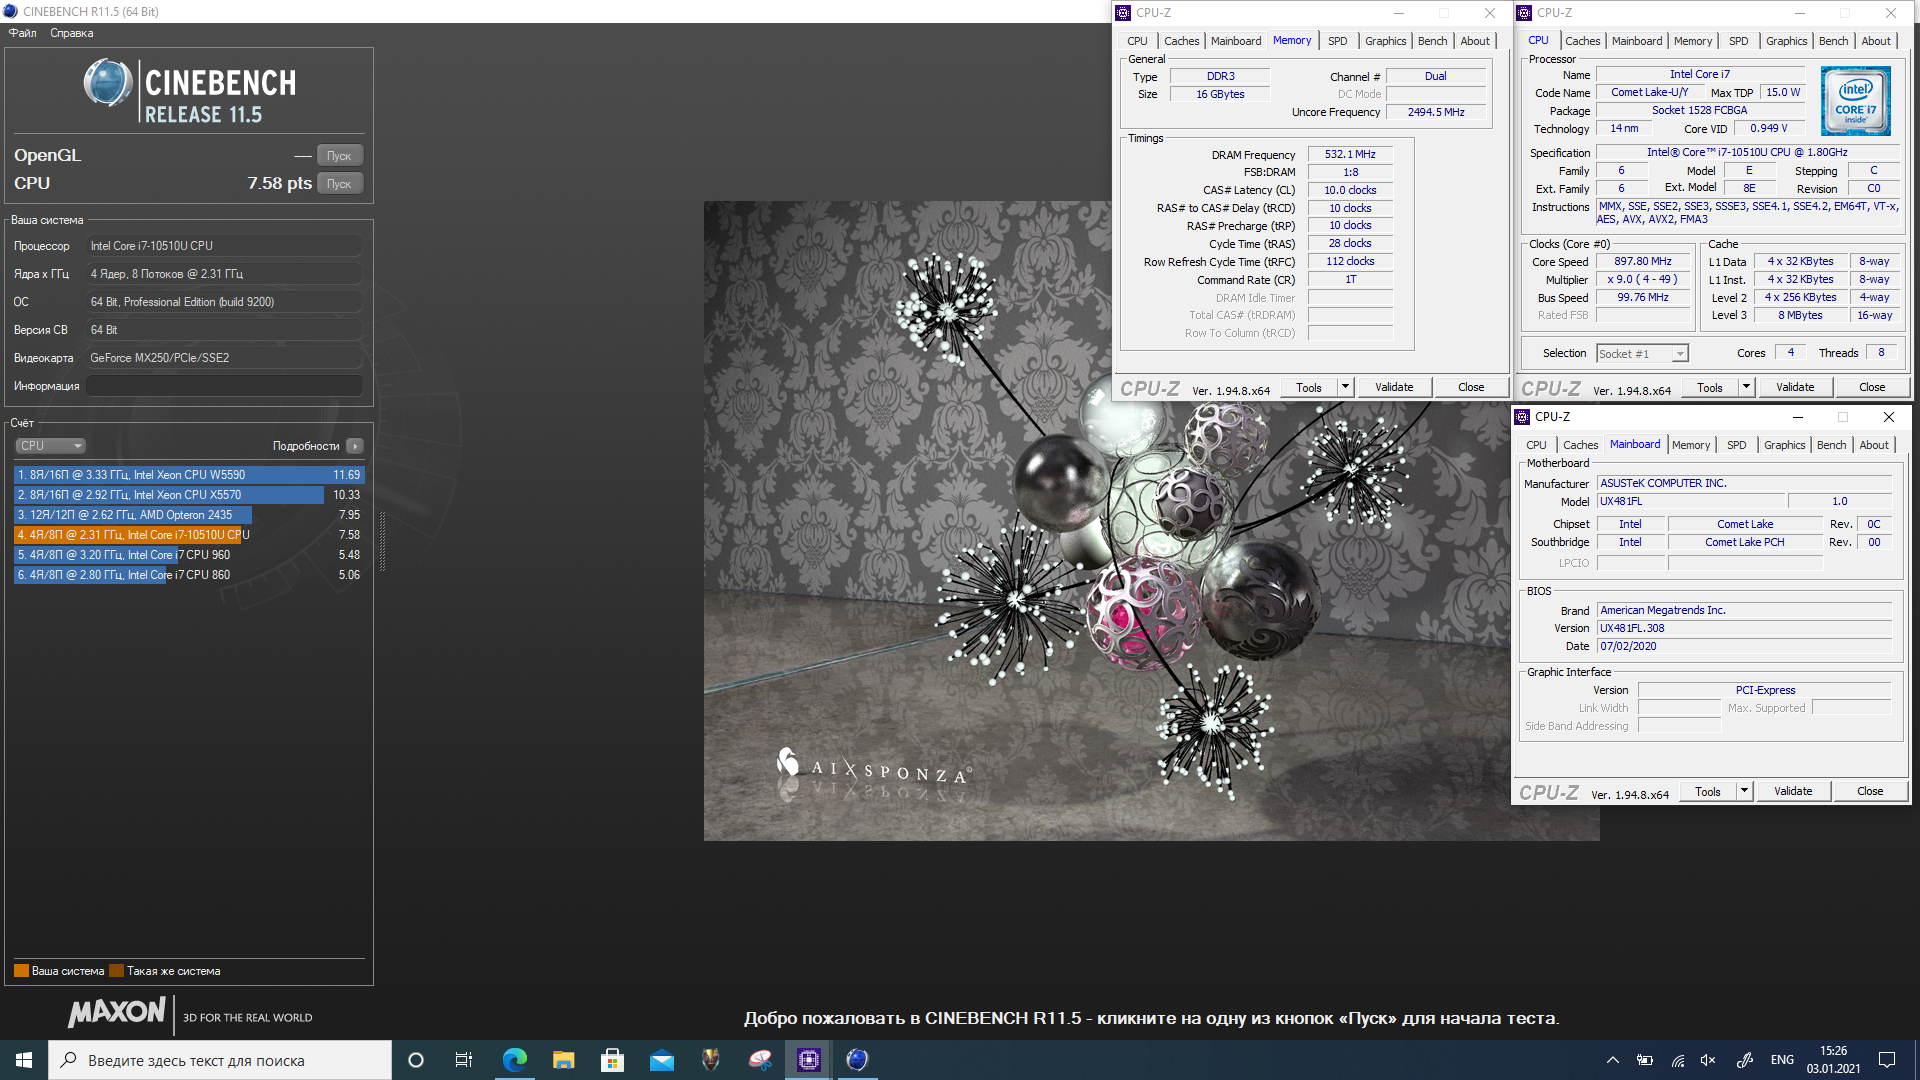The width and height of the screenshot is (1920, 1080).
Task: Click the Cinebench title bar app icon
Action: tap(10, 12)
